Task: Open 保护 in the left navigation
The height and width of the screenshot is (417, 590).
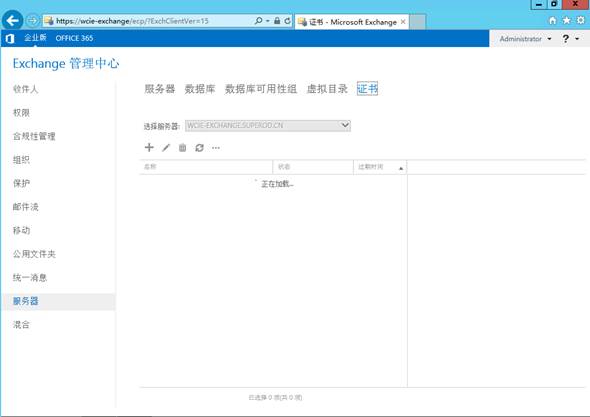Action: tap(21, 183)
